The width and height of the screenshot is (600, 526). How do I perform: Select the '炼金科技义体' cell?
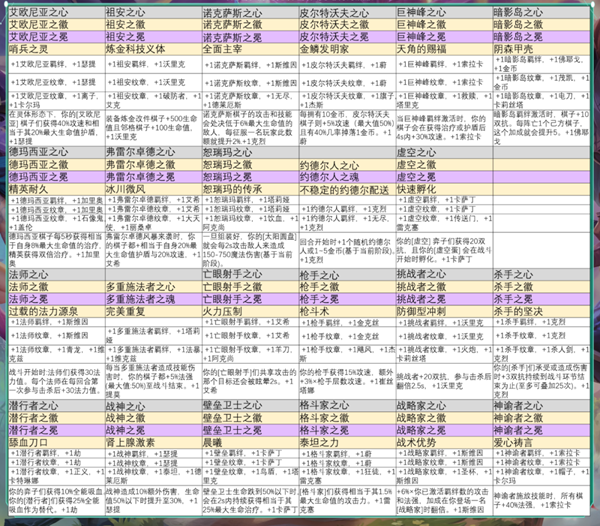tap(153, 49)
